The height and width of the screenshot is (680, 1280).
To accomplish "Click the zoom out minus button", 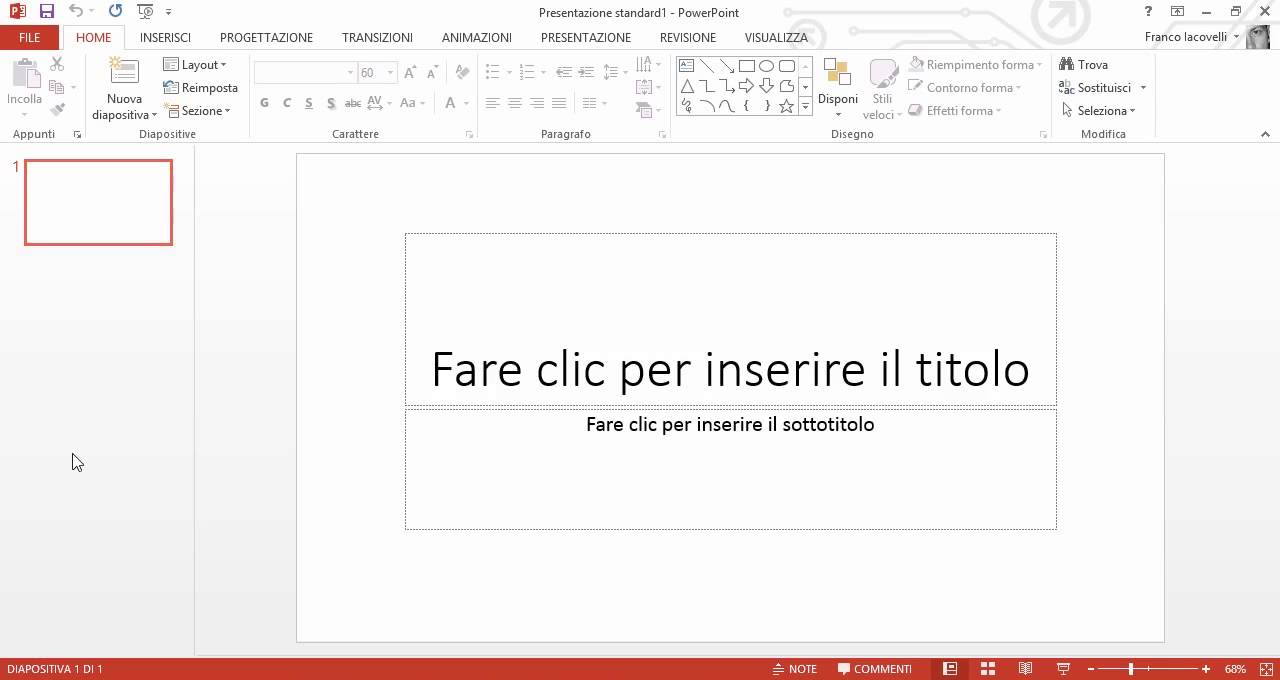I will [x=1091, y=669].
